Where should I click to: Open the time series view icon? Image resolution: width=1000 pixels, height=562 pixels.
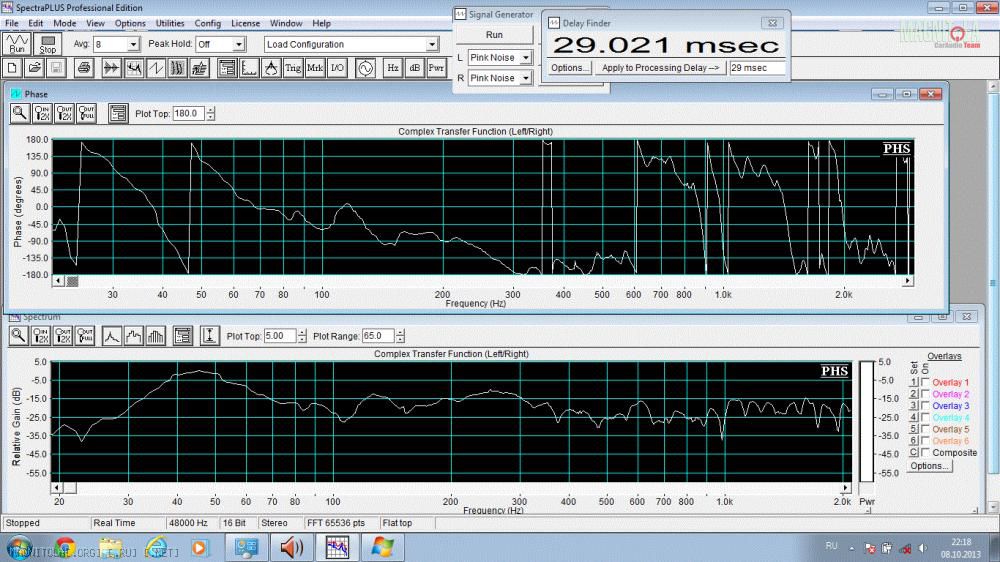click(x=112, y=68)
